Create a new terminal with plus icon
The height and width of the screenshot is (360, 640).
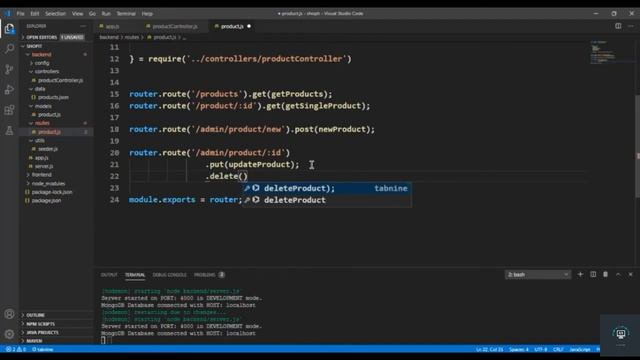580,274
